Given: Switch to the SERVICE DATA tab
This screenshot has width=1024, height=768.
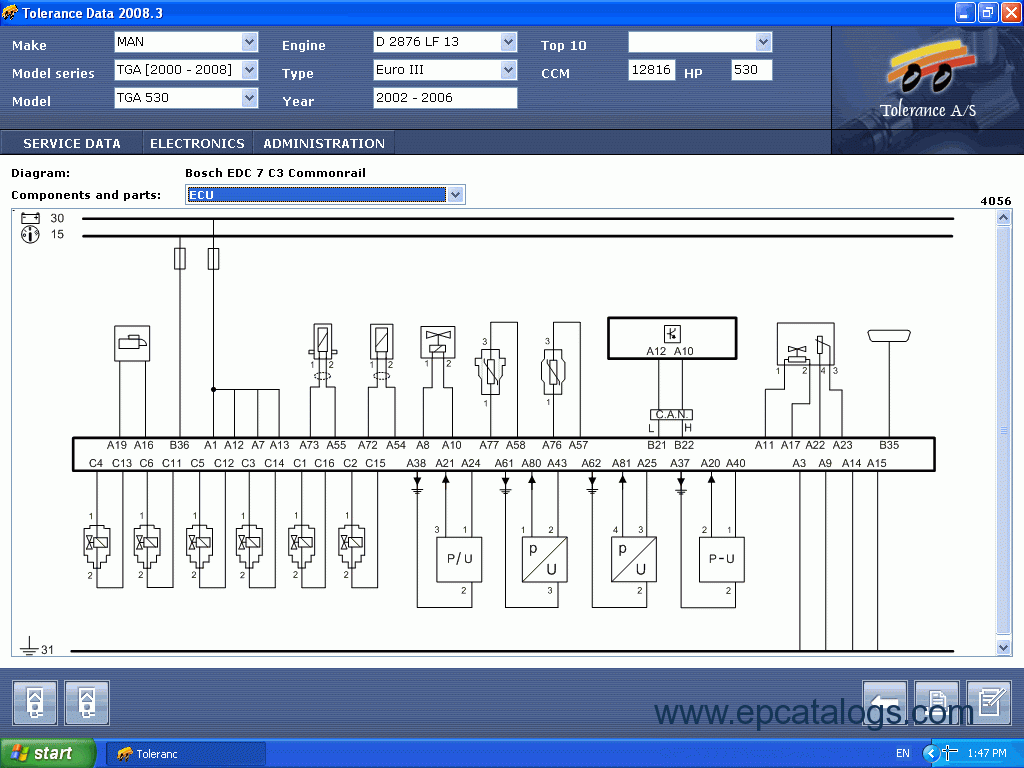Looking at the screenshot, I should 72,144.
